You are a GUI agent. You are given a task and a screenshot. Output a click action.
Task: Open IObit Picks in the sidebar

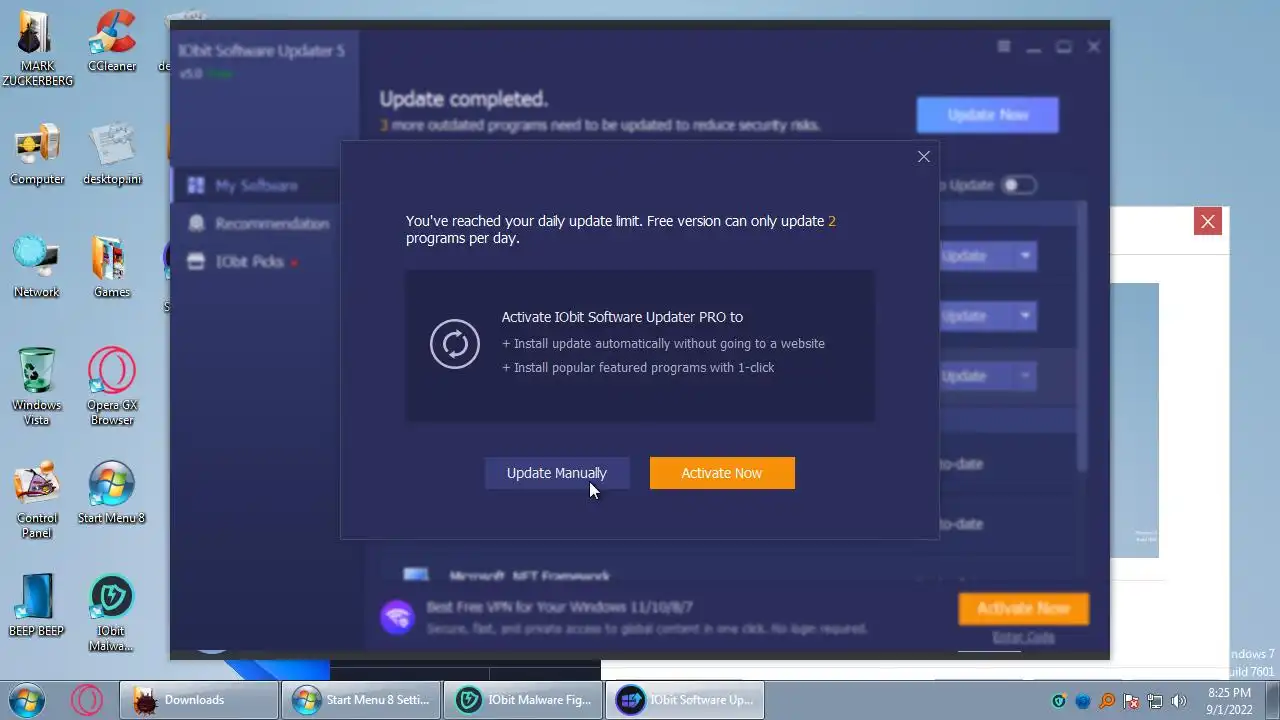(250, 261)
